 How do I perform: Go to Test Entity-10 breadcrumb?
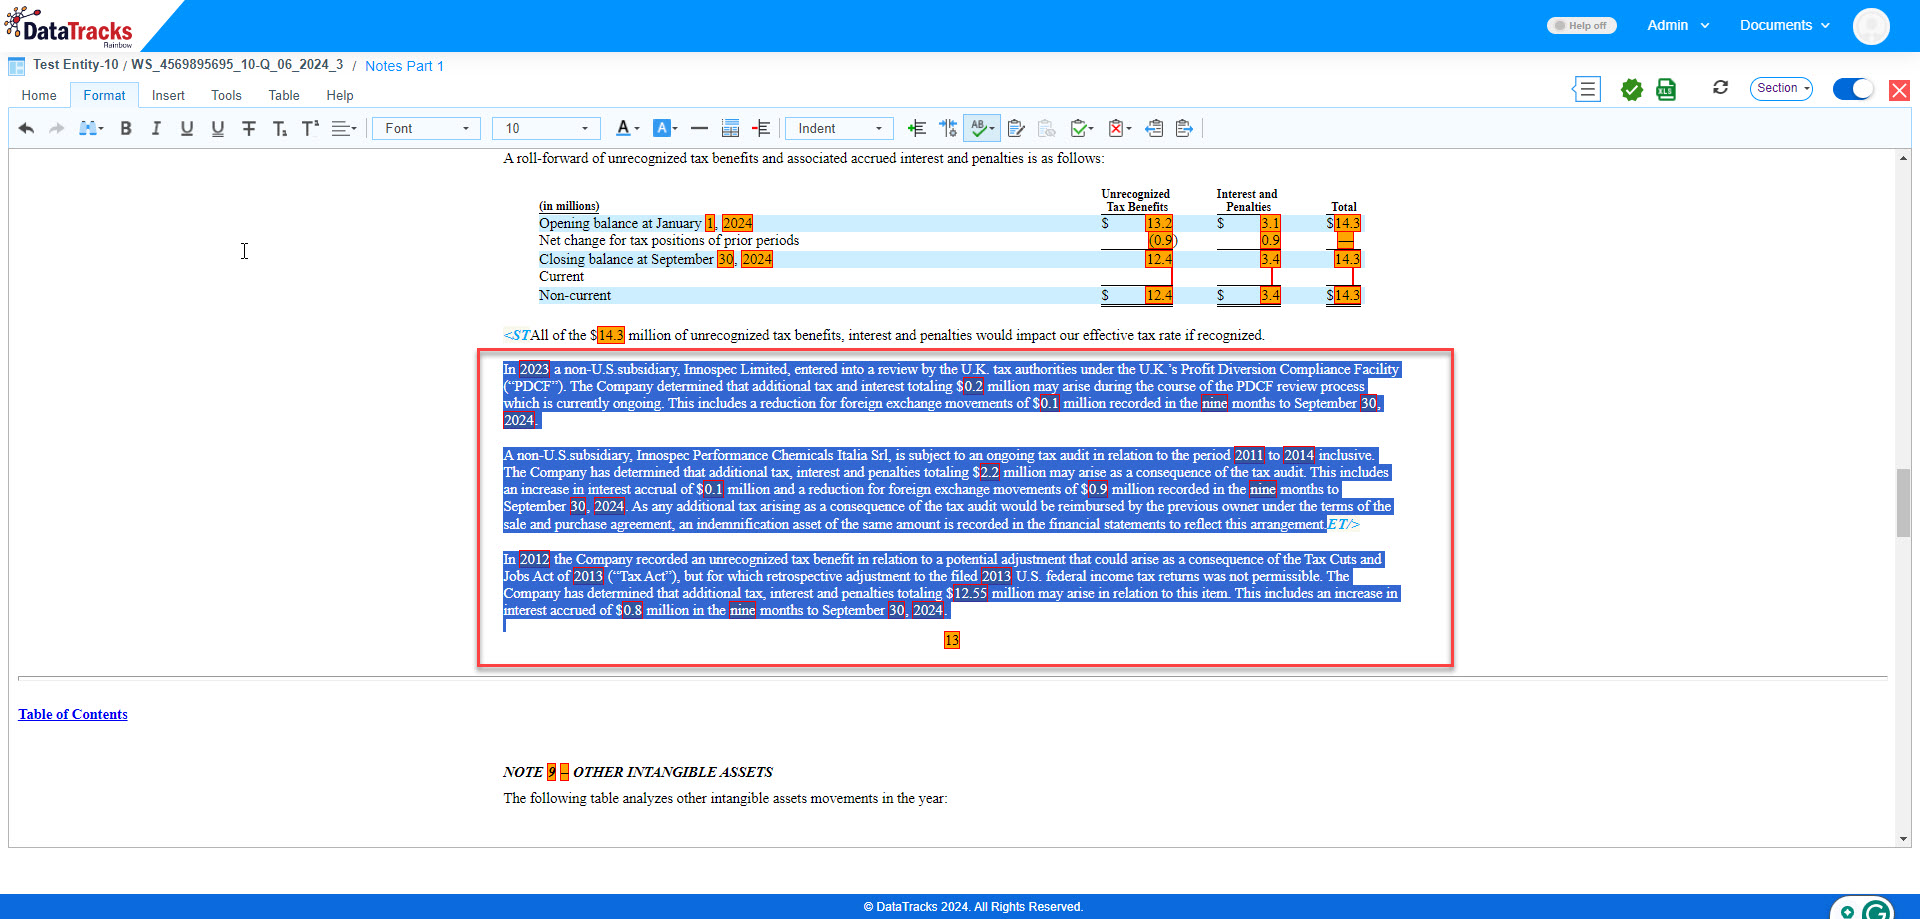tap(76, 64)
